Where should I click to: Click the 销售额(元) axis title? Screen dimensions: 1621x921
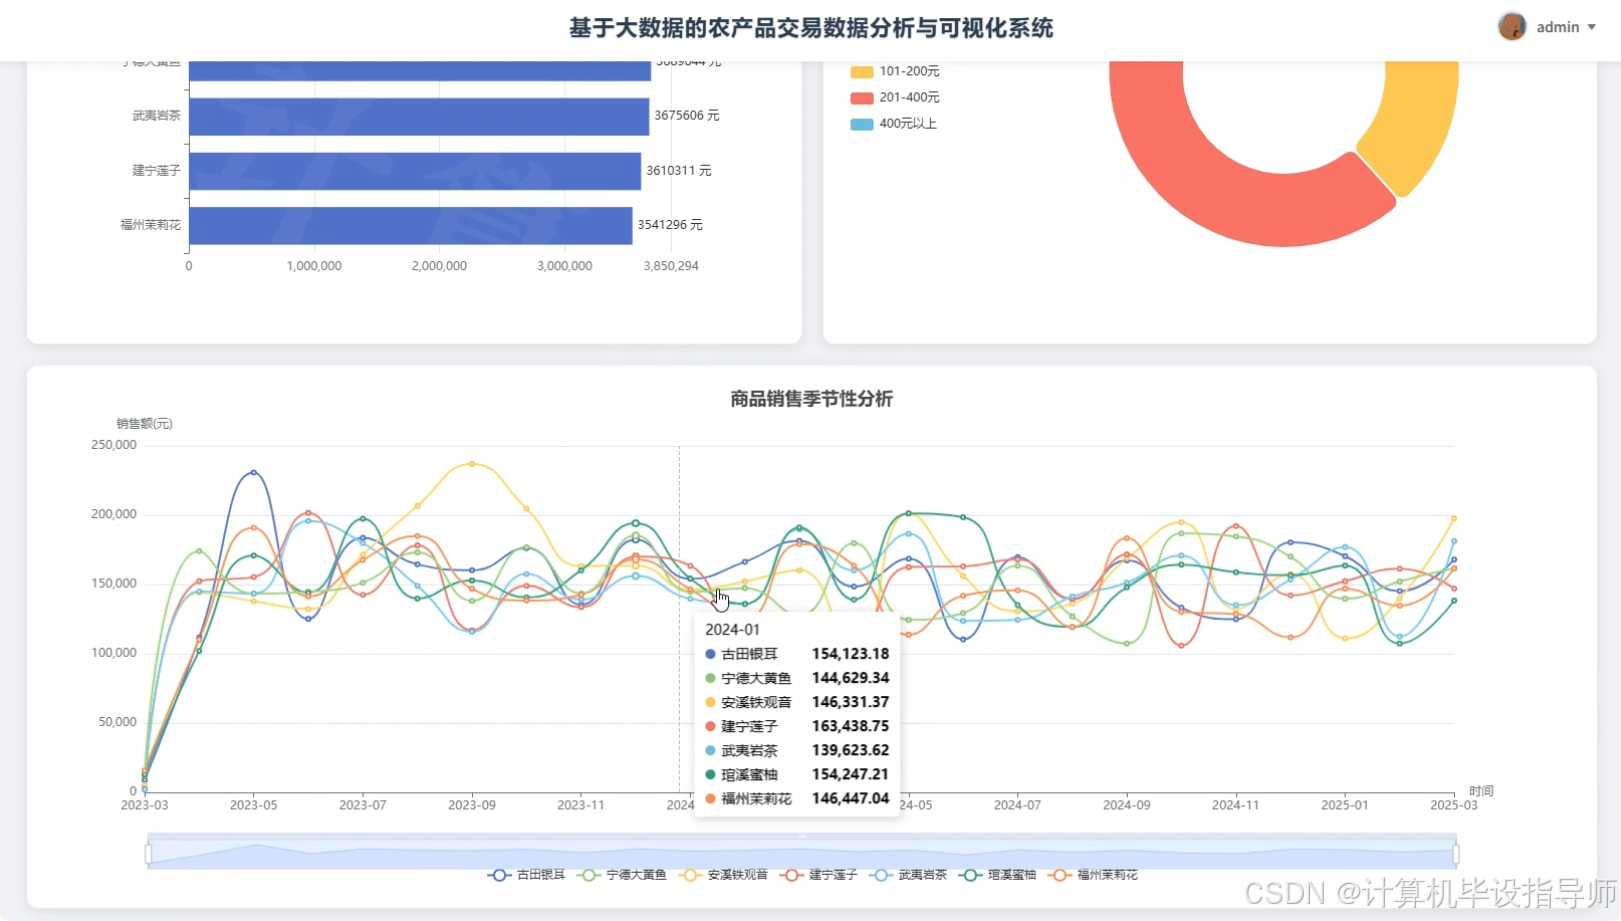point(144,424)
